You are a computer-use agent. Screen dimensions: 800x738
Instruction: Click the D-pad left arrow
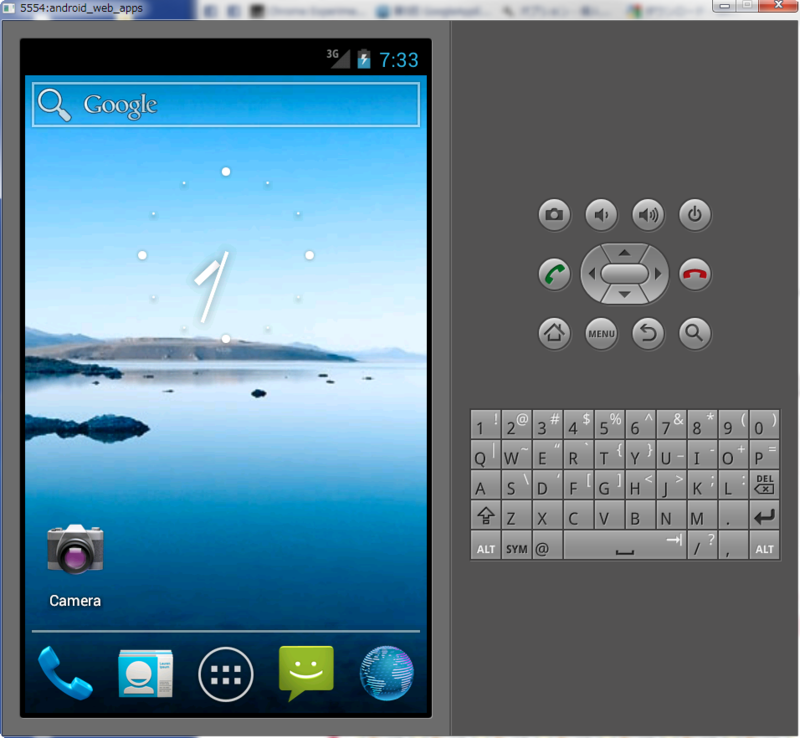(x=591, y=274)
